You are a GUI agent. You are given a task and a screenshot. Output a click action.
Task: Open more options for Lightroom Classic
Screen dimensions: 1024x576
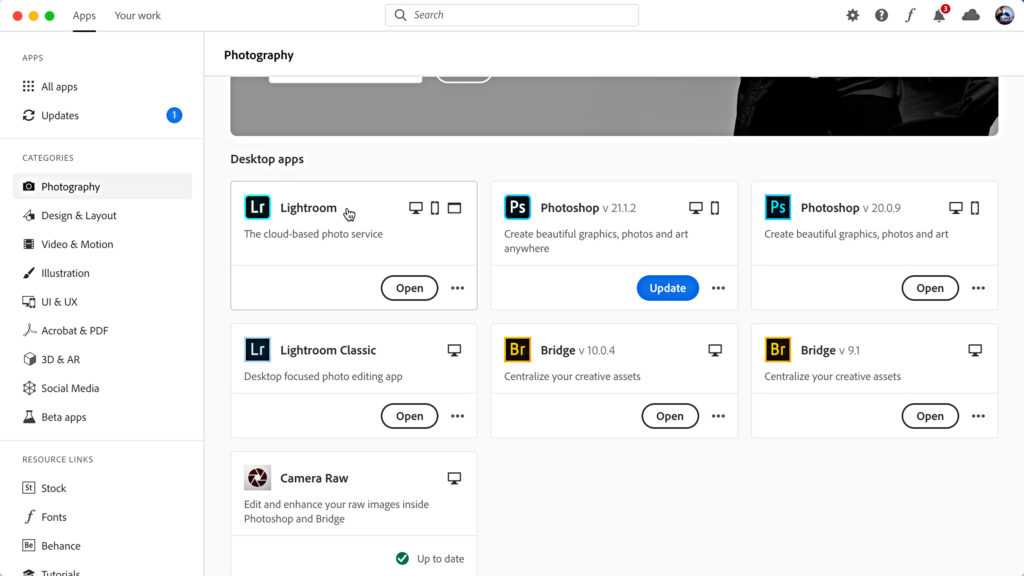click(x=457, y=416)
